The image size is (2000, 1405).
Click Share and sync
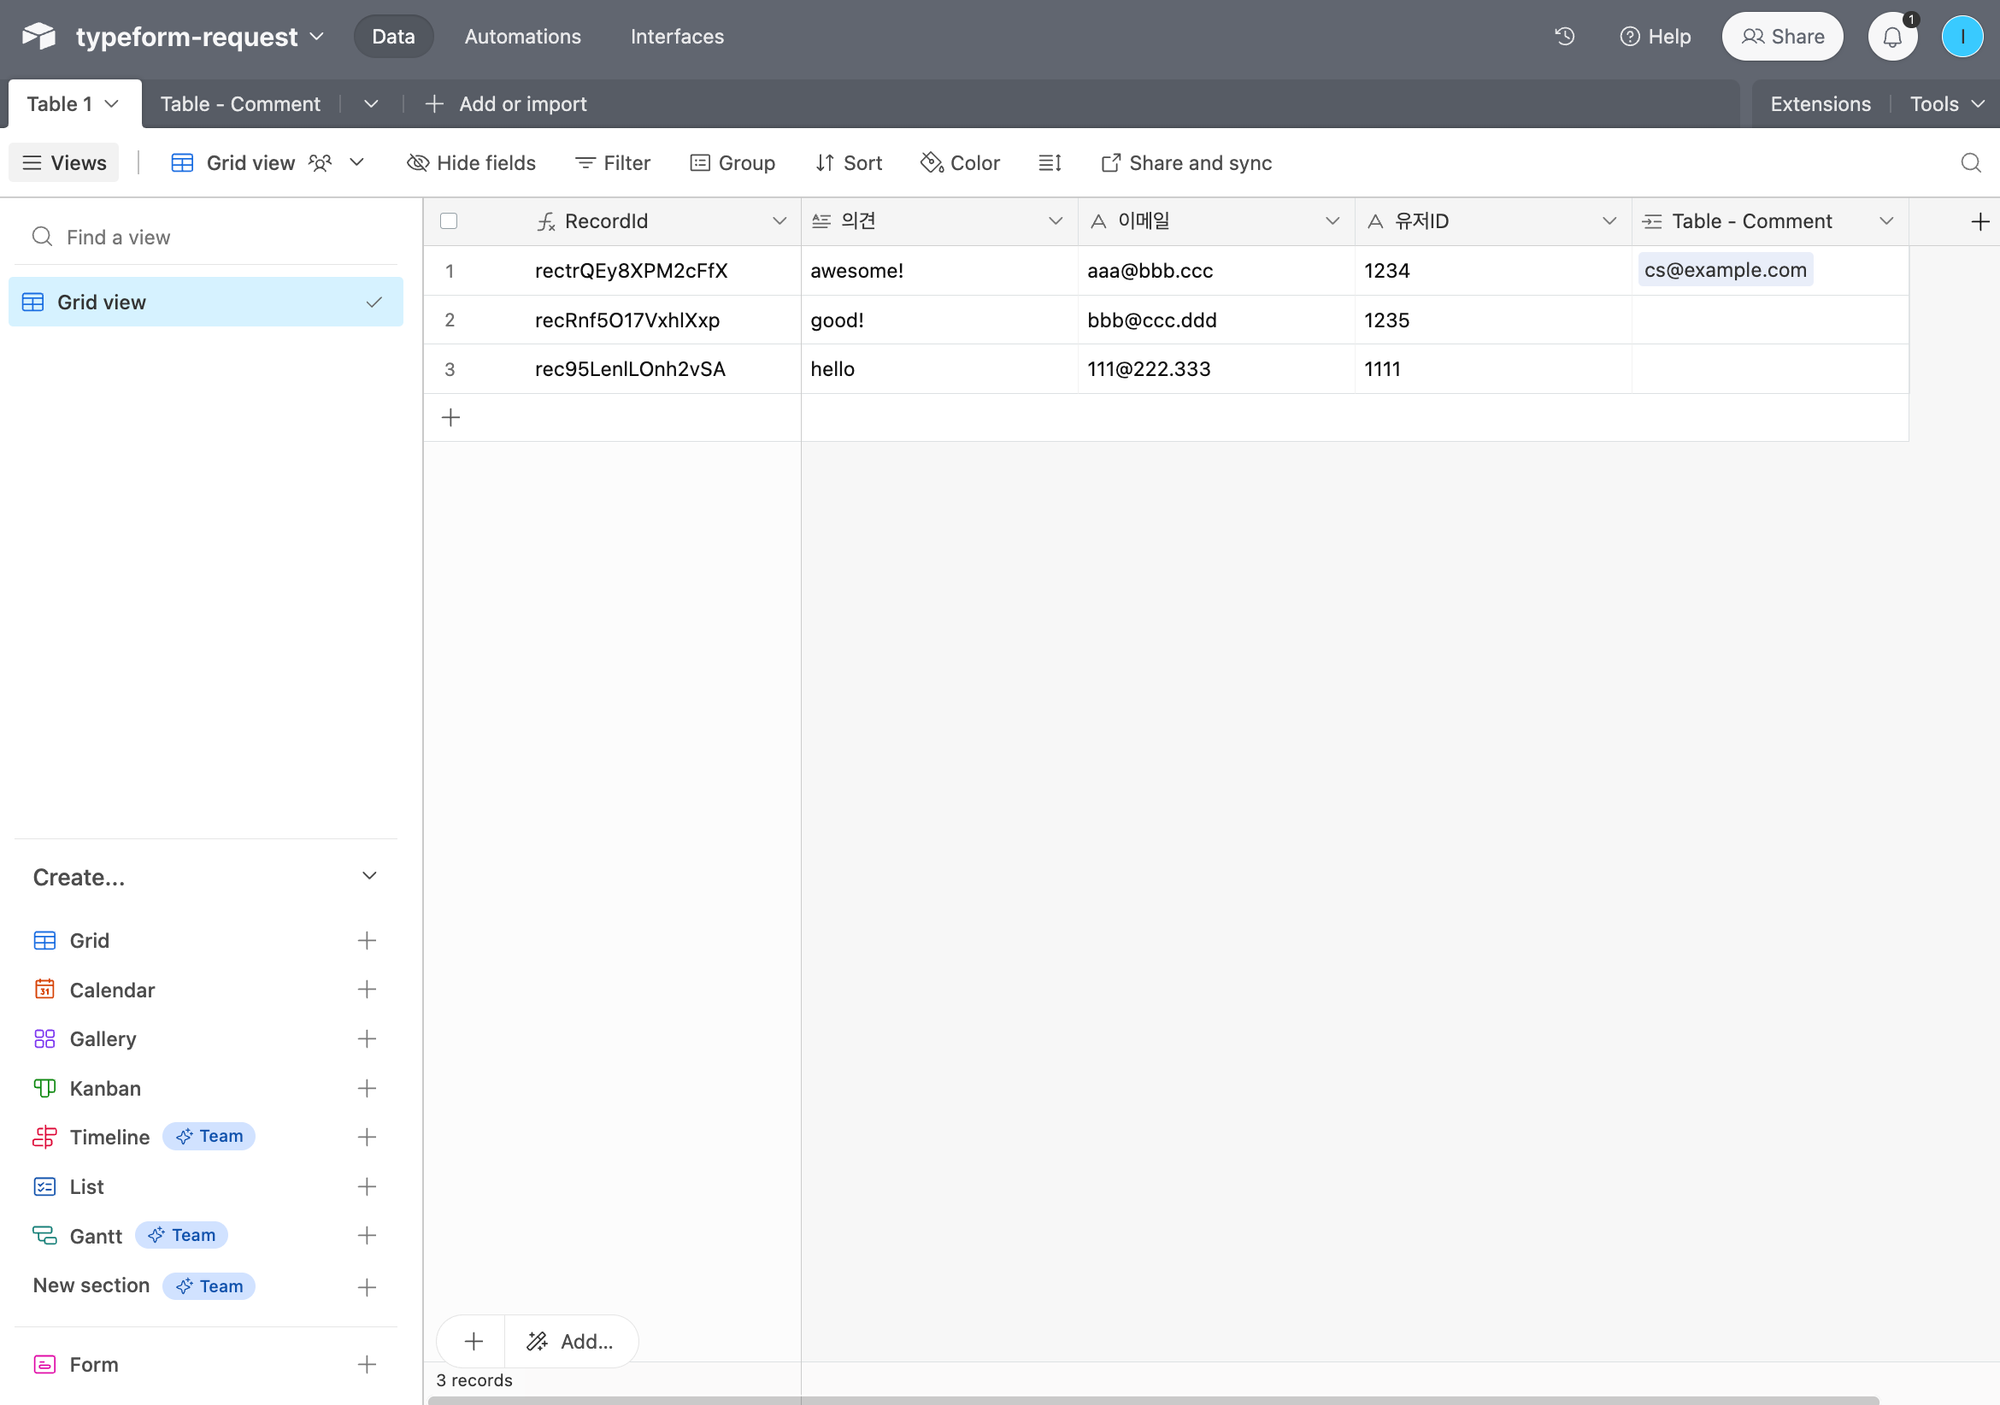click(1186, 163)
